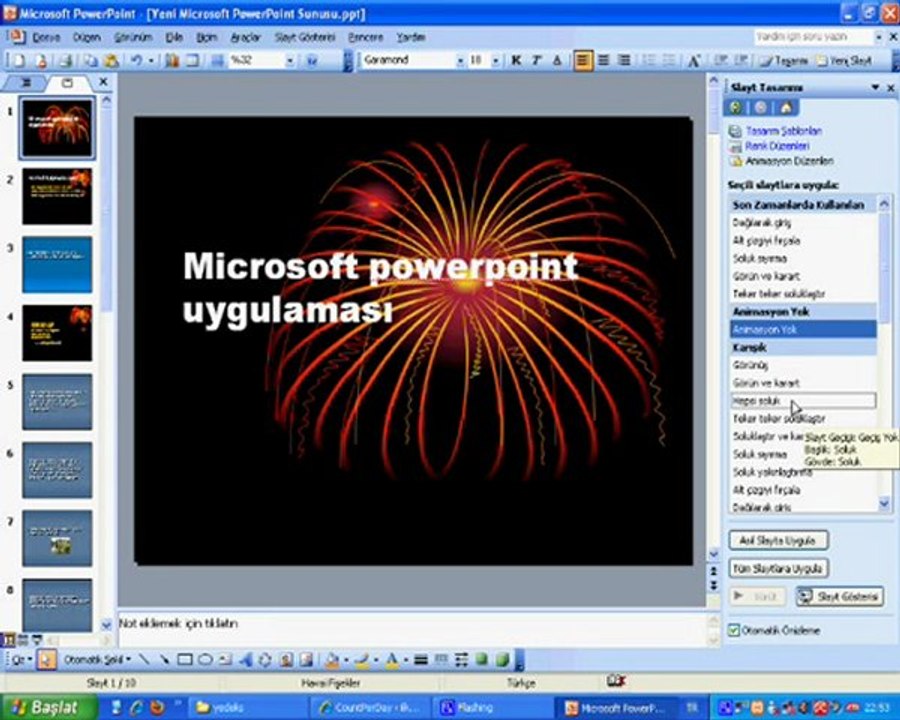Open the Garamond font name dropdown
The width and height of the screenshot is (900, 720).
[x=460, y=60]
